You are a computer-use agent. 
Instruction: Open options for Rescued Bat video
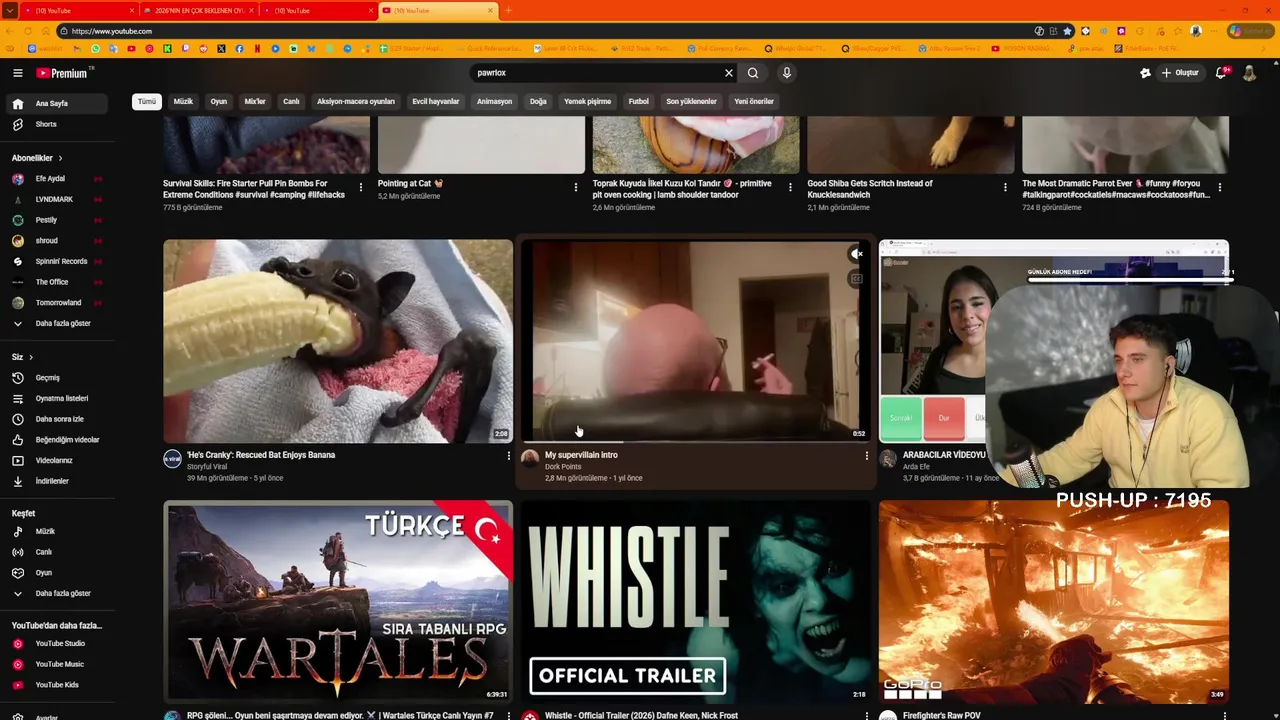[509, 456]
